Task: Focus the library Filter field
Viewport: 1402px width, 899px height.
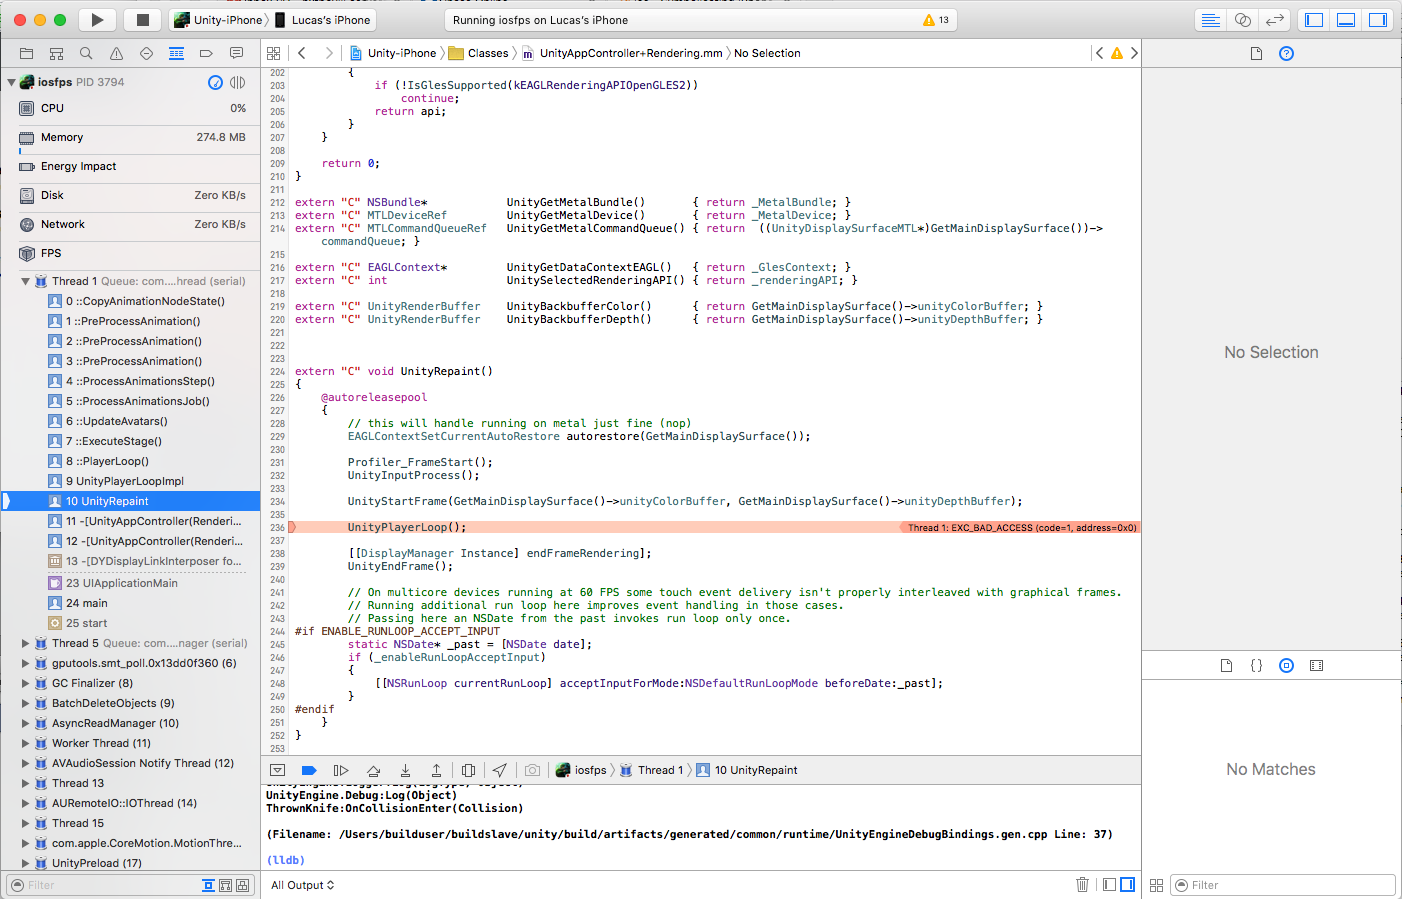Action: (1283, 885)
